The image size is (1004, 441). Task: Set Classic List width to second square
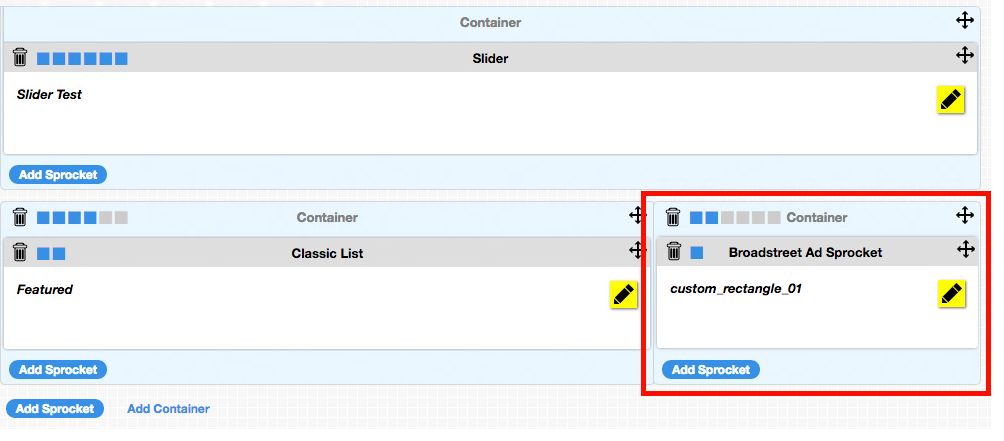click(59, 253)
